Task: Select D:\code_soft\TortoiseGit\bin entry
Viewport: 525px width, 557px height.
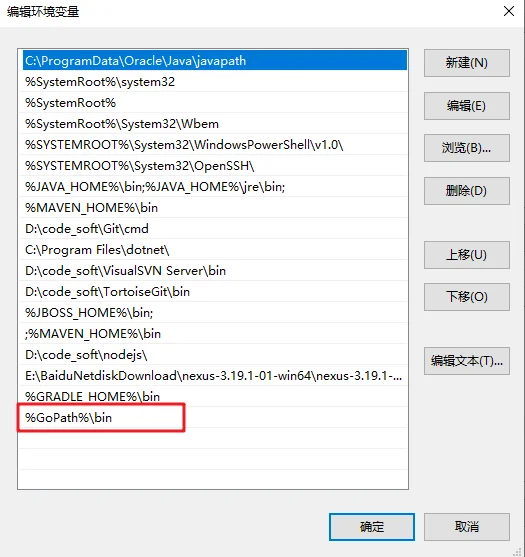Action: tap(213, 291)
